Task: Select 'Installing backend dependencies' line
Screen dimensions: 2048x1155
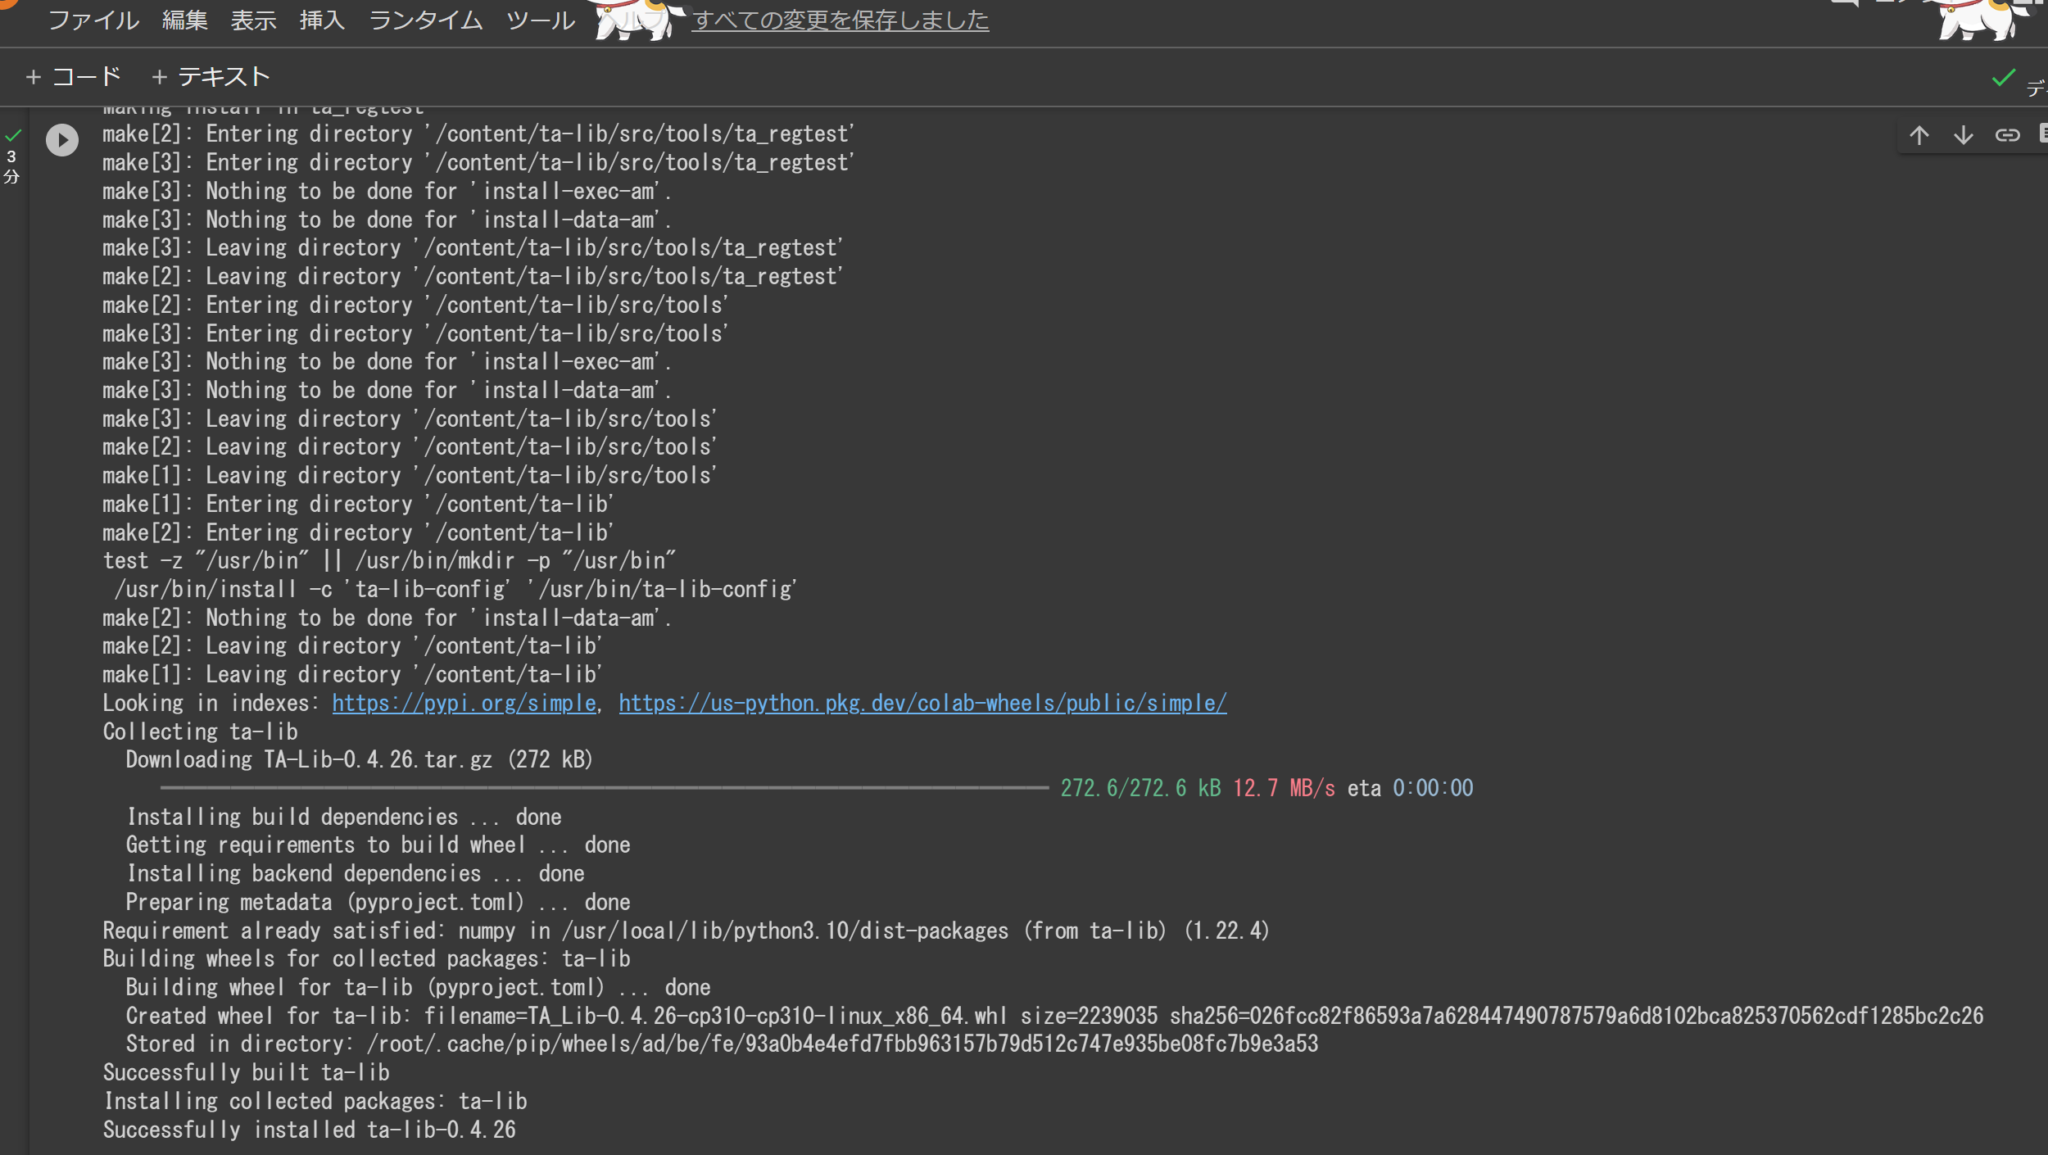Action: coord(355,873)
